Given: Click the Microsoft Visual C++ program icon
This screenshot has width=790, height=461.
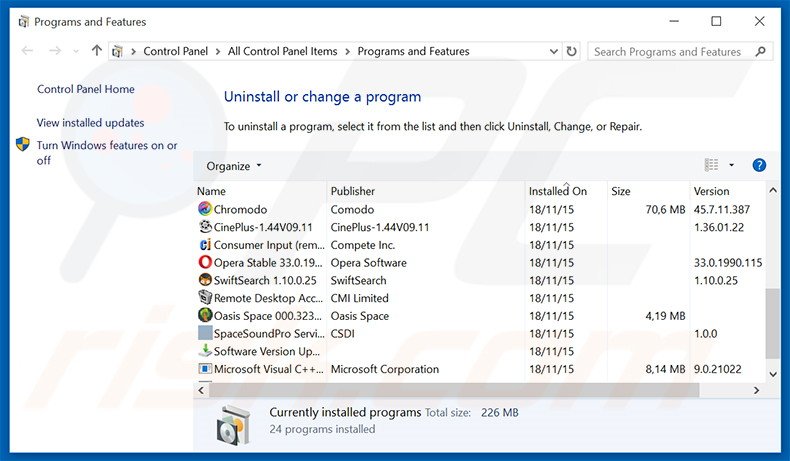Looking at the screenshot, I should [x=205, y=369].
